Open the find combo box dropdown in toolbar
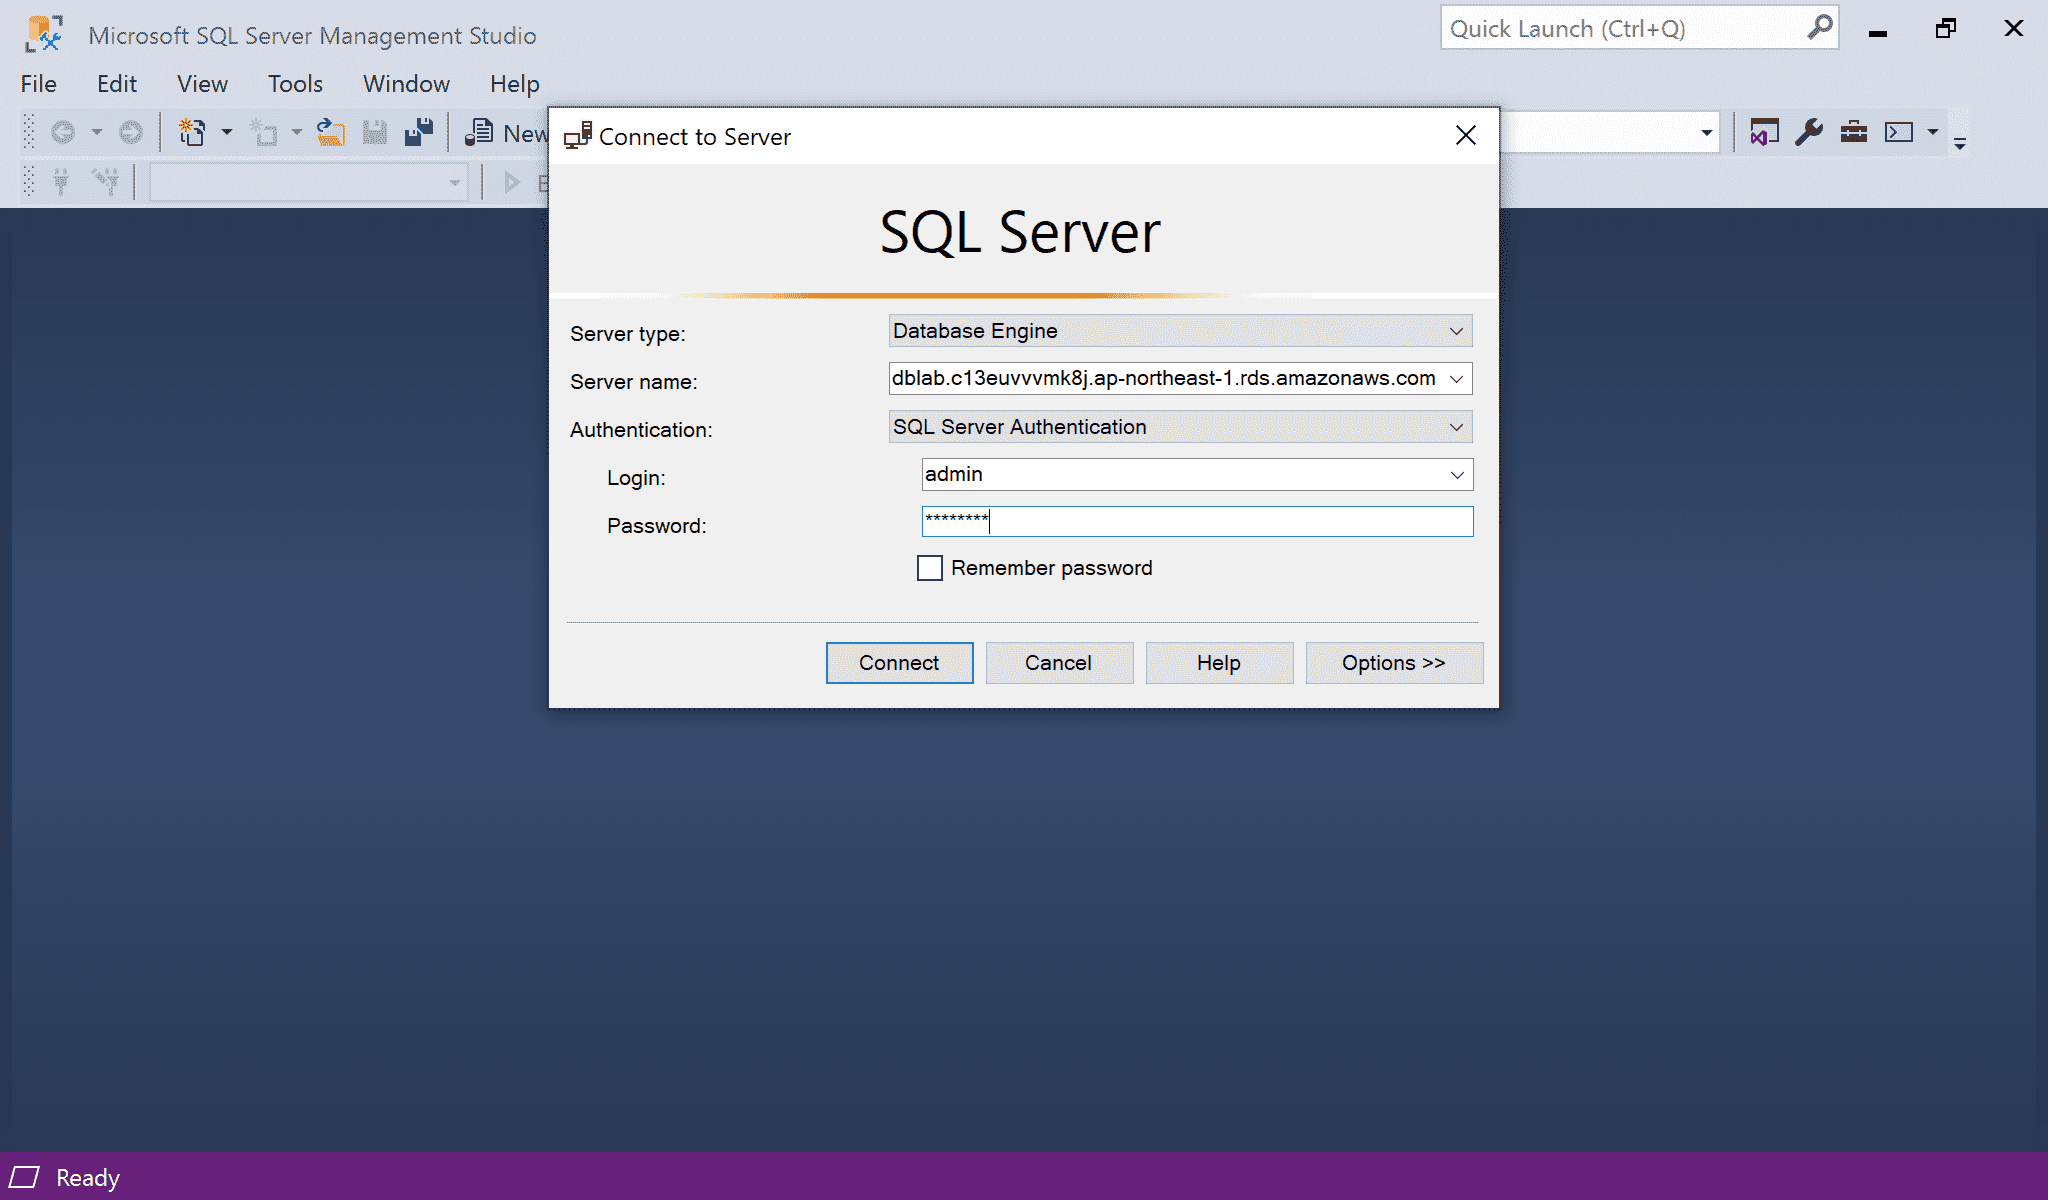This screenshot has width=2048, height=1200. pyautogui.click(x=1706, y=132)
